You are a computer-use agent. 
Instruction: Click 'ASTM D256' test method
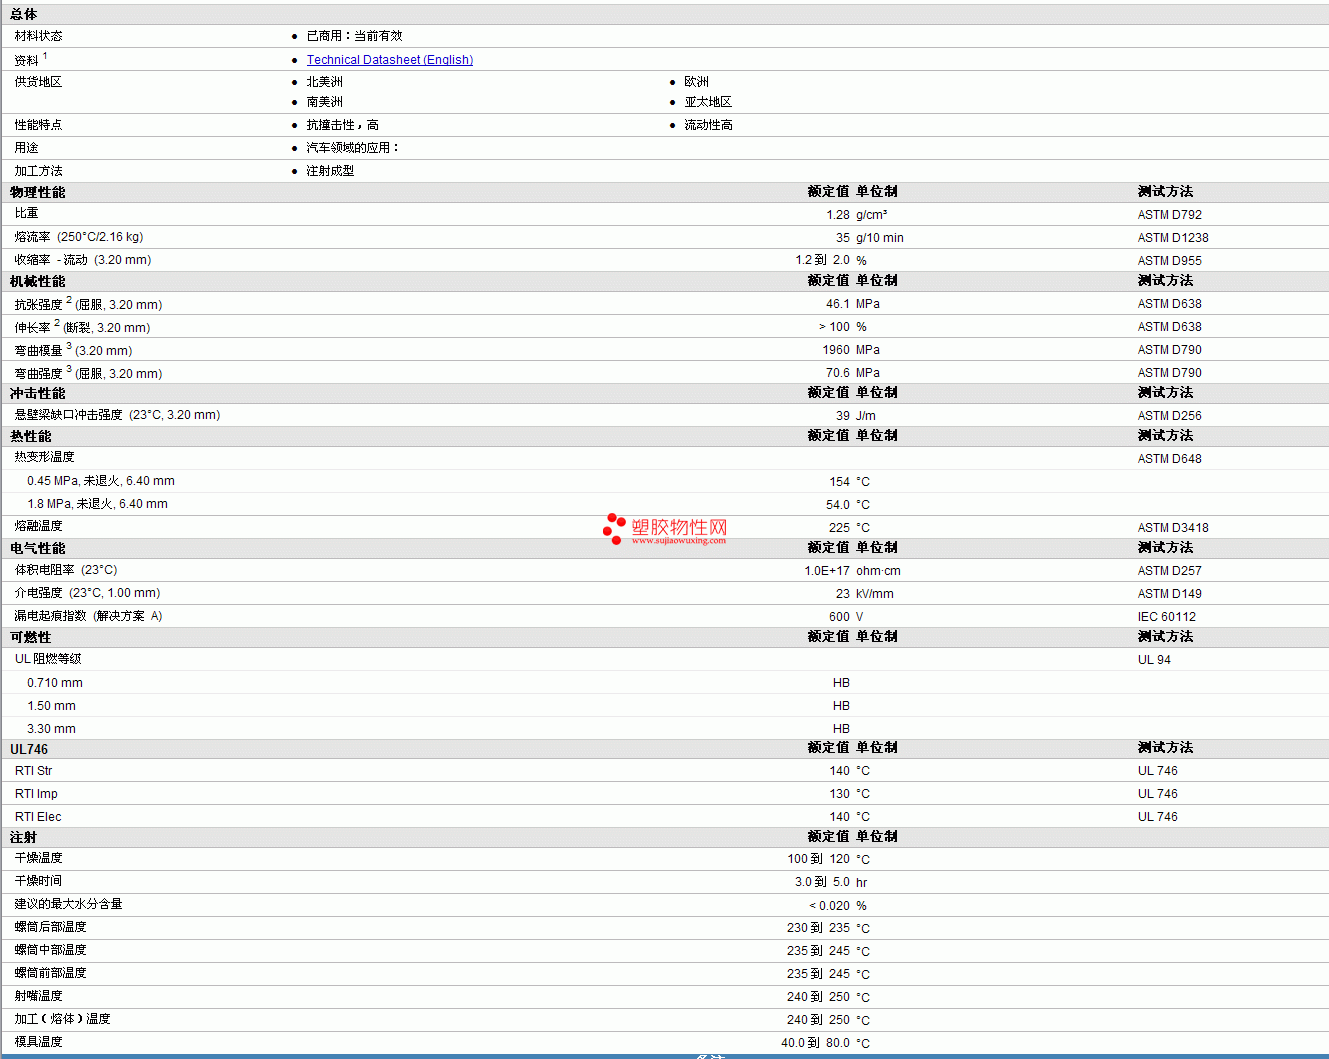[x=1170, y=416]
